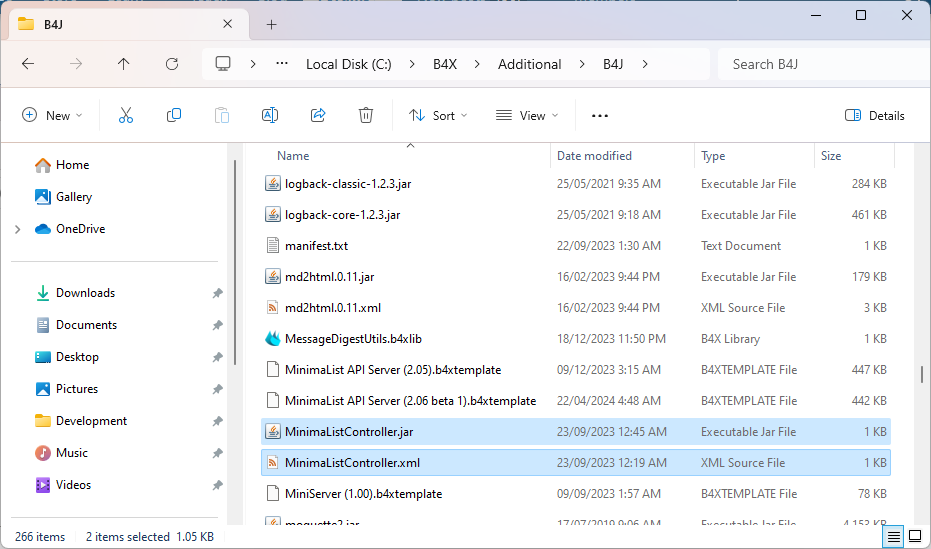This screenshot has height=549, width=931.
Task: Select the B4J window tab
Action: [x=128, y=24]
